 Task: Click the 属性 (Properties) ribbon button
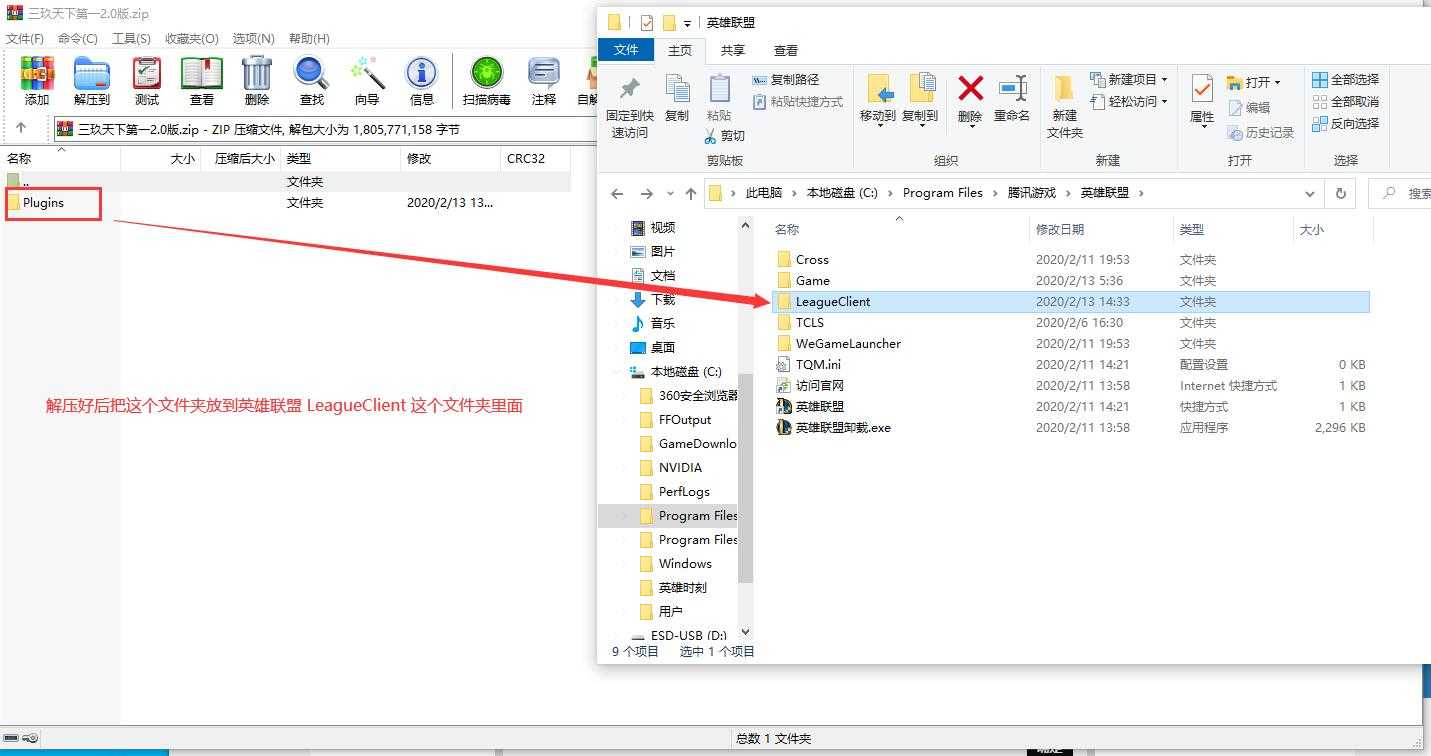pos(1202,100)
